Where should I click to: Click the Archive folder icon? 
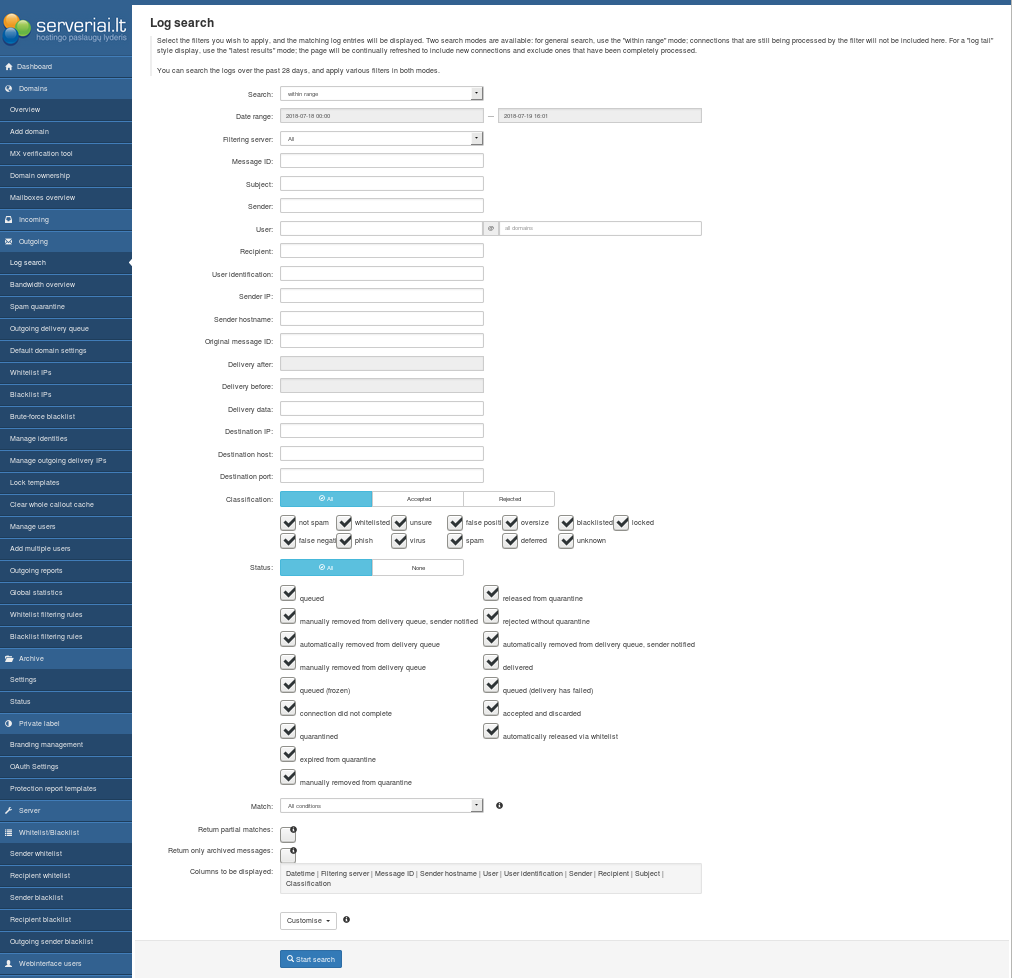coord(9,659)
